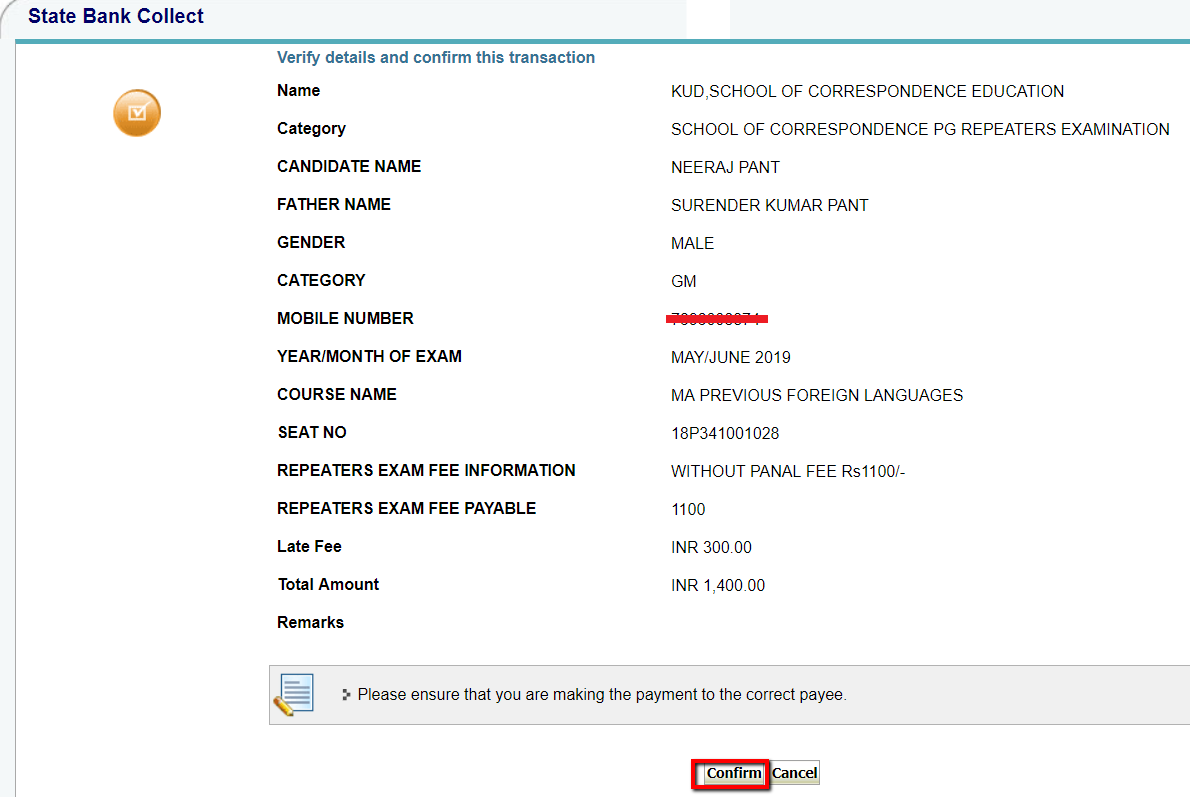Click the payee warning message text
The image size is (1190, 797).
click(x=602, y=694)
